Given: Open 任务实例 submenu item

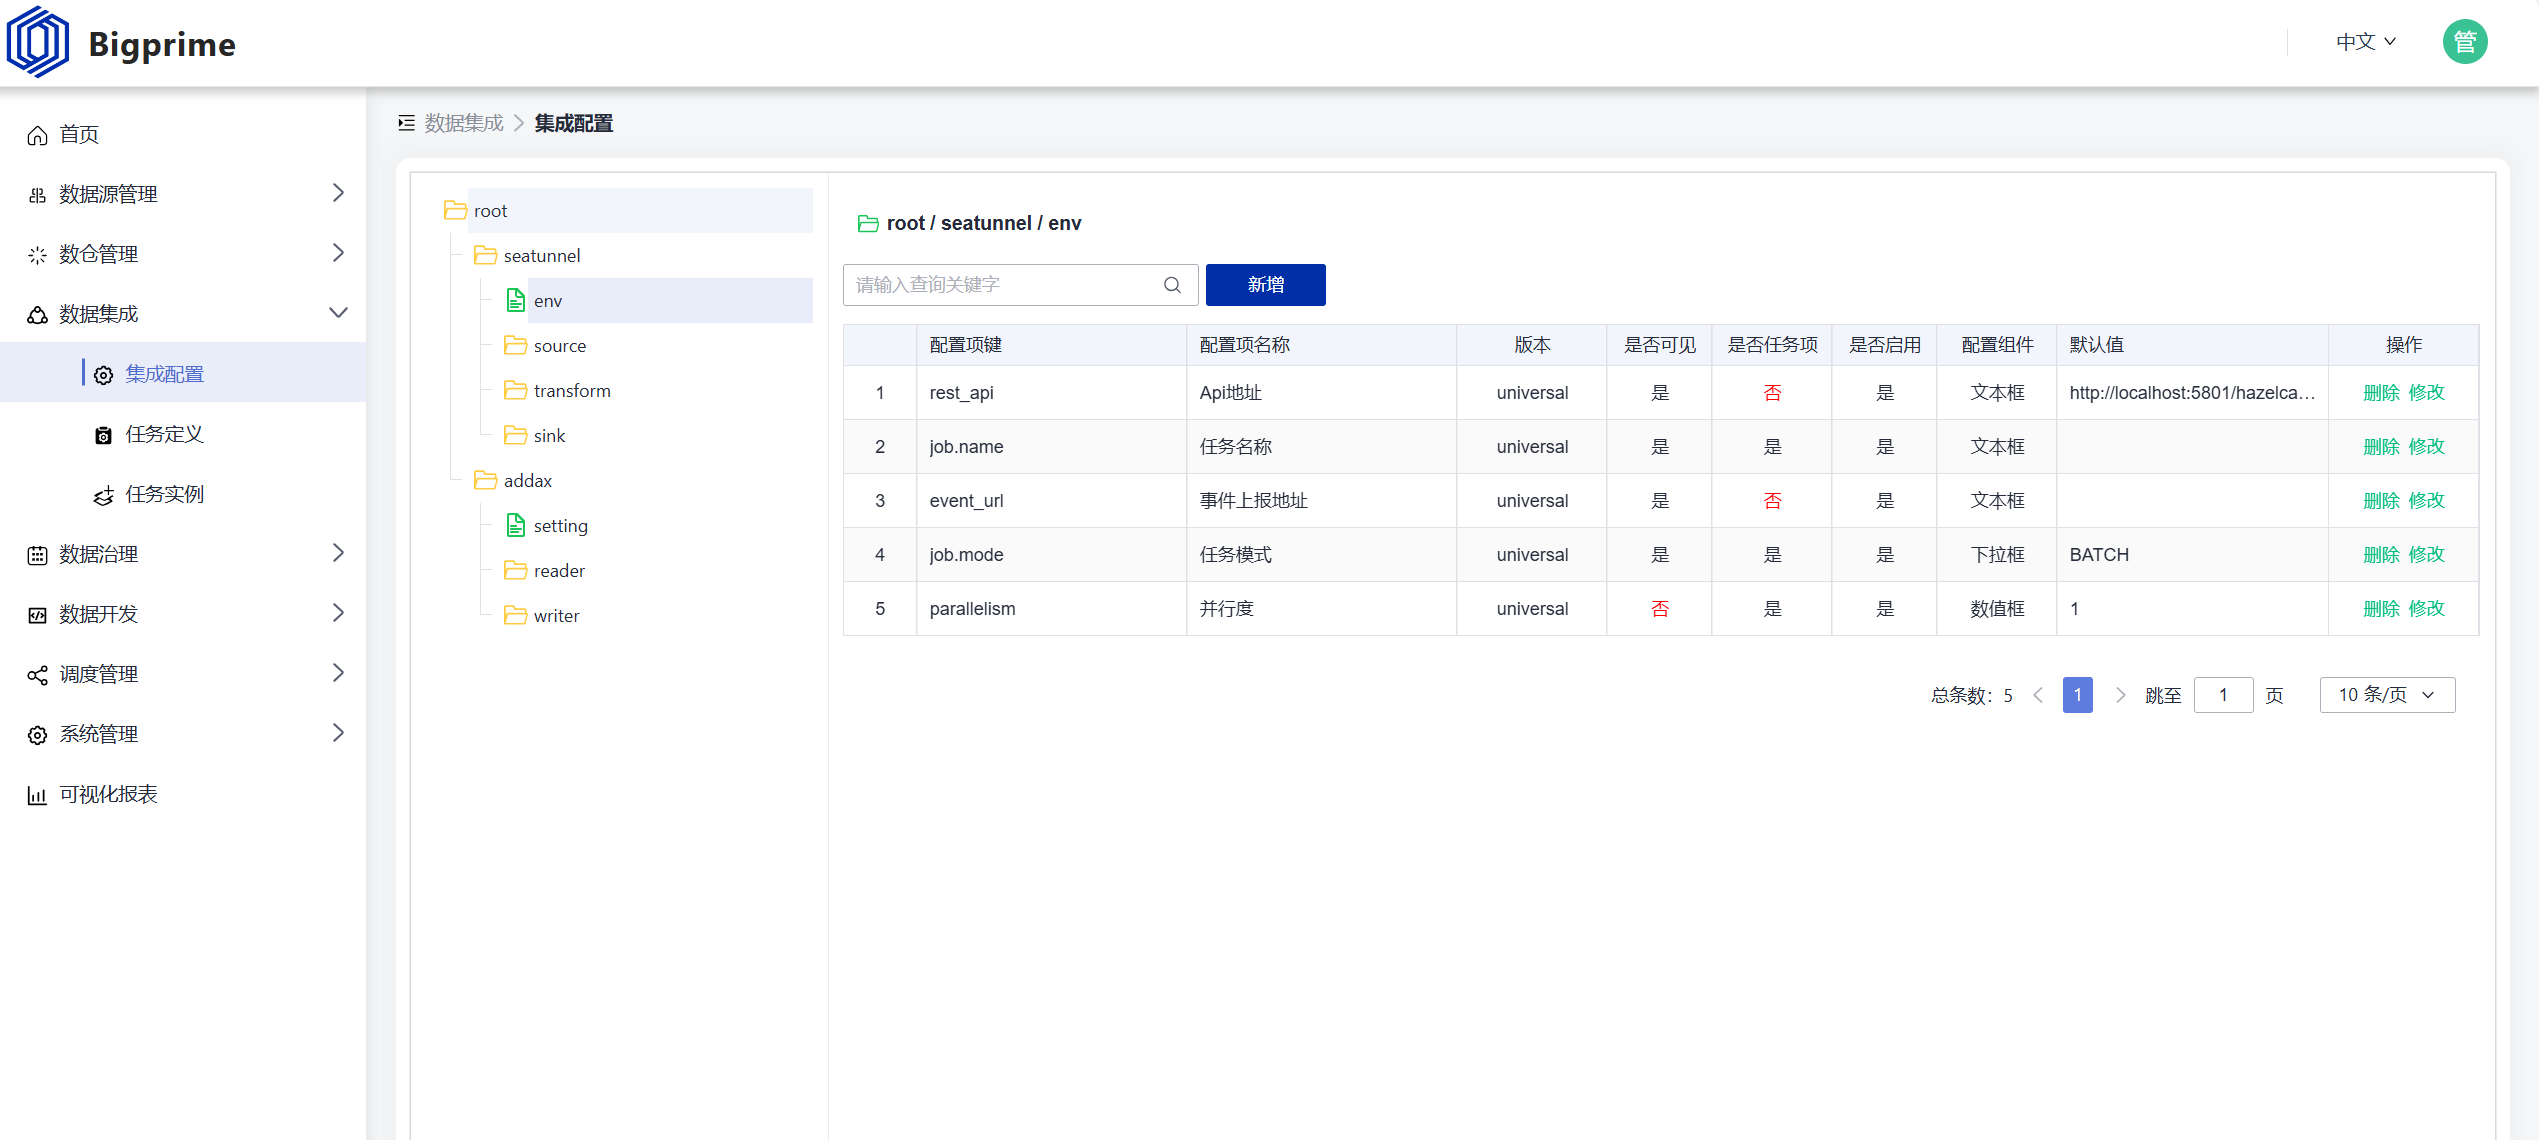Looking at the screenshot, I should (x=183, y=494).
